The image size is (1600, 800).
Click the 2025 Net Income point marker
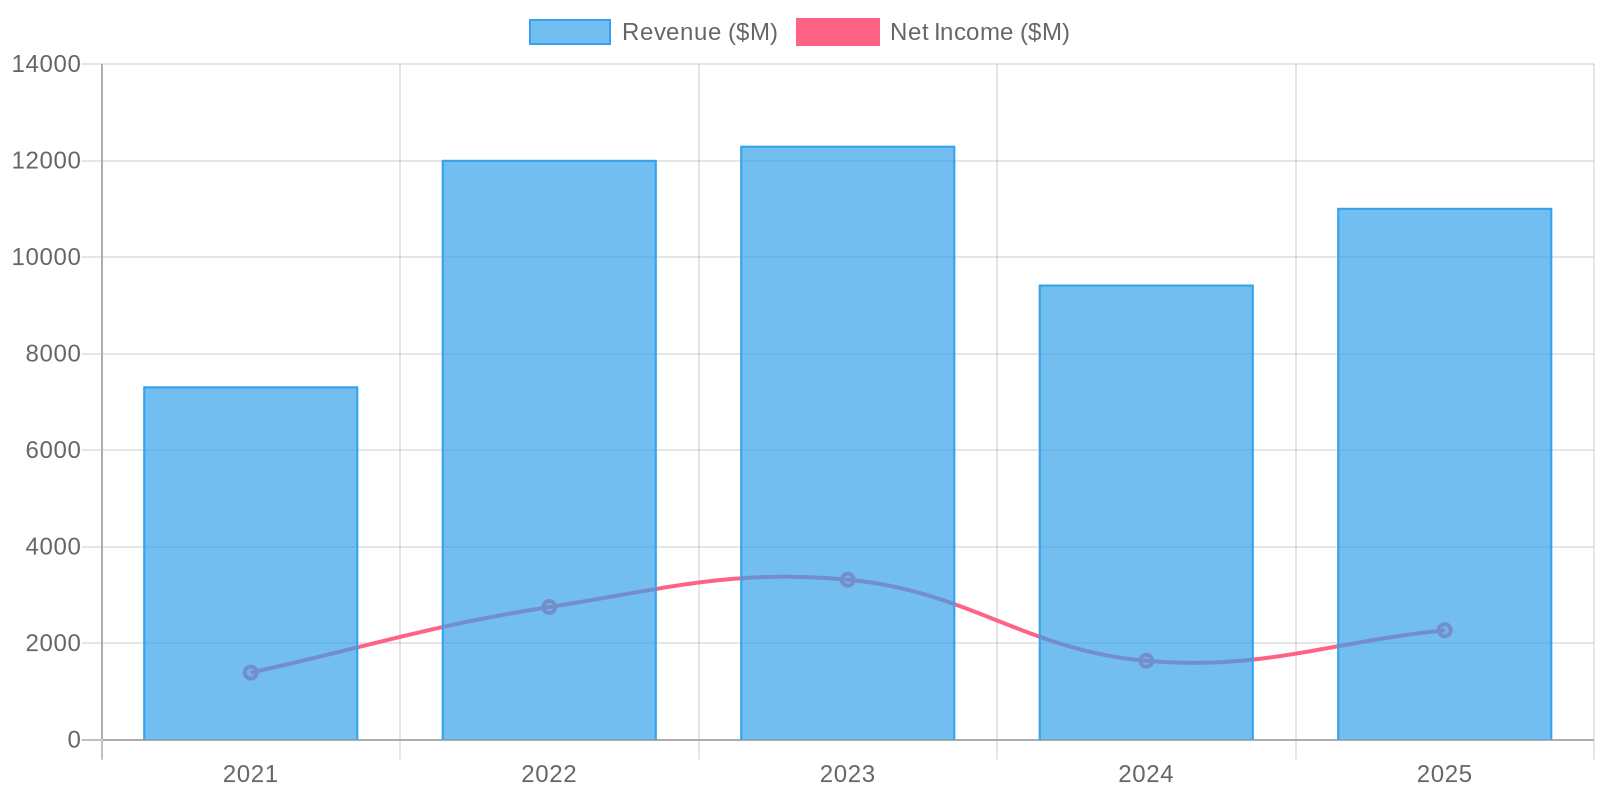(1444, 630)
